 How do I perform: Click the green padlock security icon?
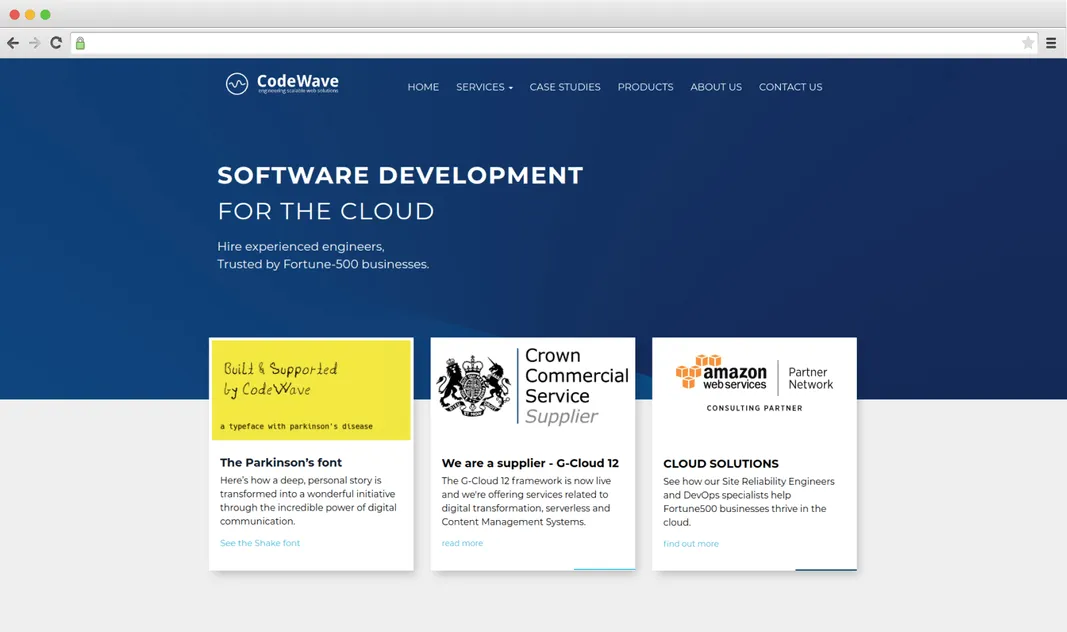coord(80,44)
